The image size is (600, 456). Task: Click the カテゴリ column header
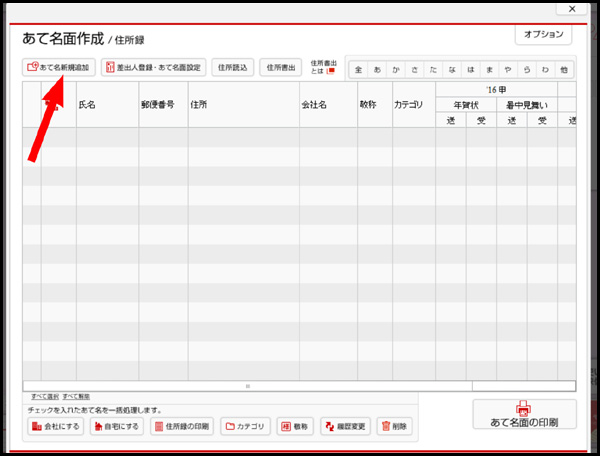tap(414, 104)
